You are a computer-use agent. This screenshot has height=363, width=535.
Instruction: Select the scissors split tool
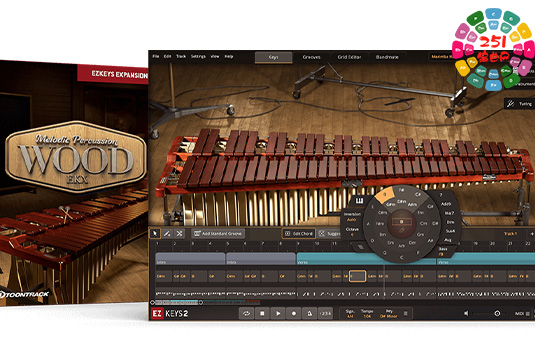tap(179, 233)
